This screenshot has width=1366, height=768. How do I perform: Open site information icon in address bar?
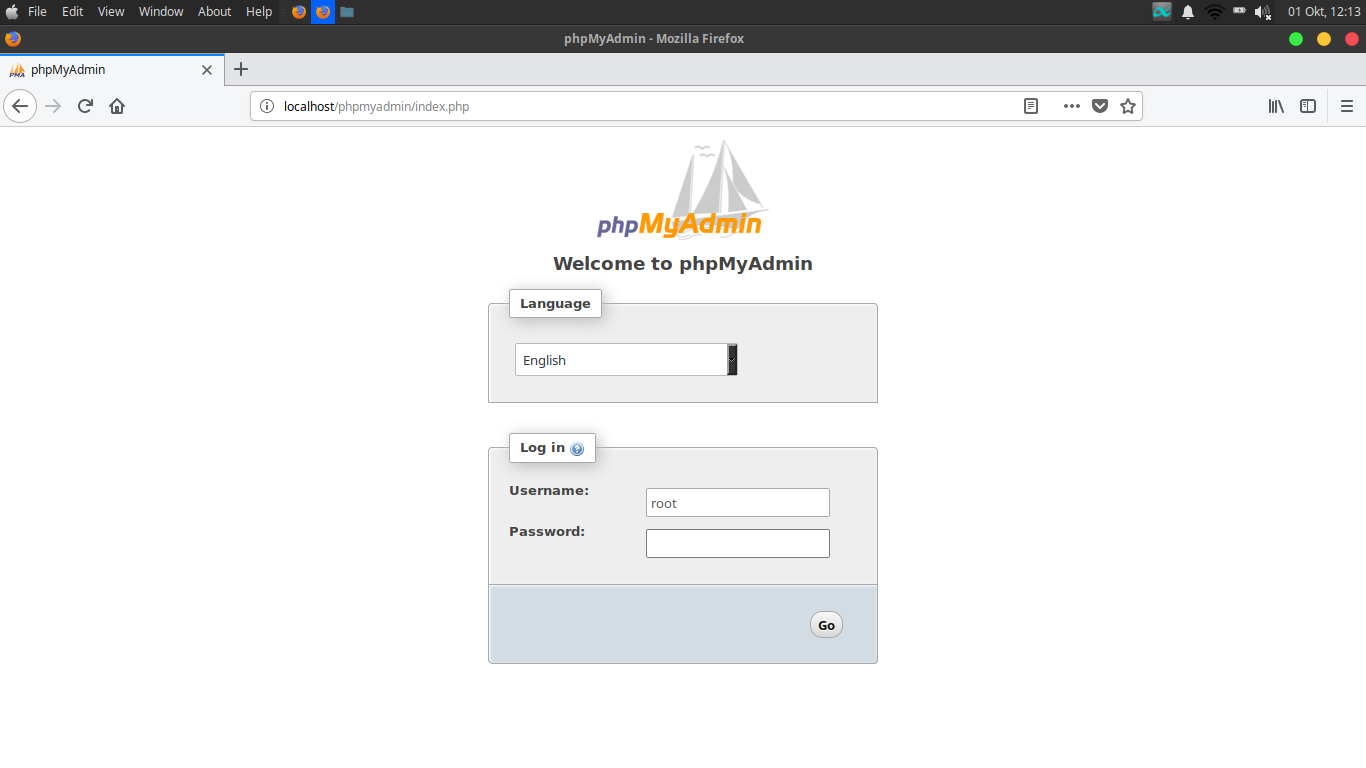(x=266, y=106)
